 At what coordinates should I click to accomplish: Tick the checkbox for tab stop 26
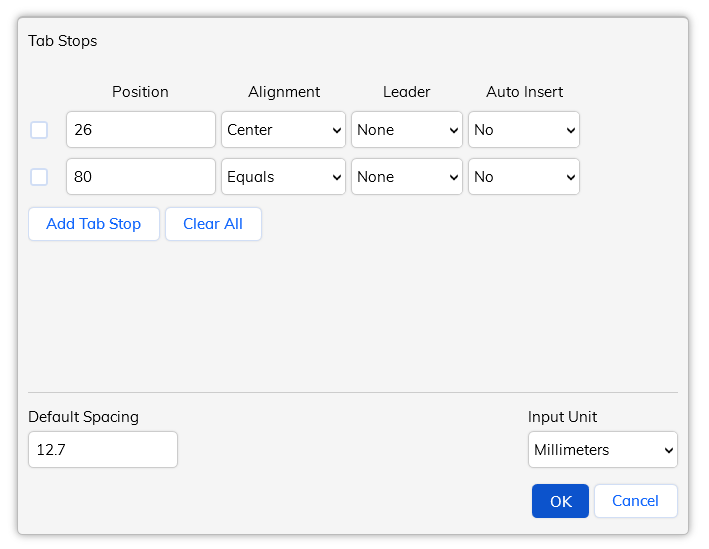point(39,130)
